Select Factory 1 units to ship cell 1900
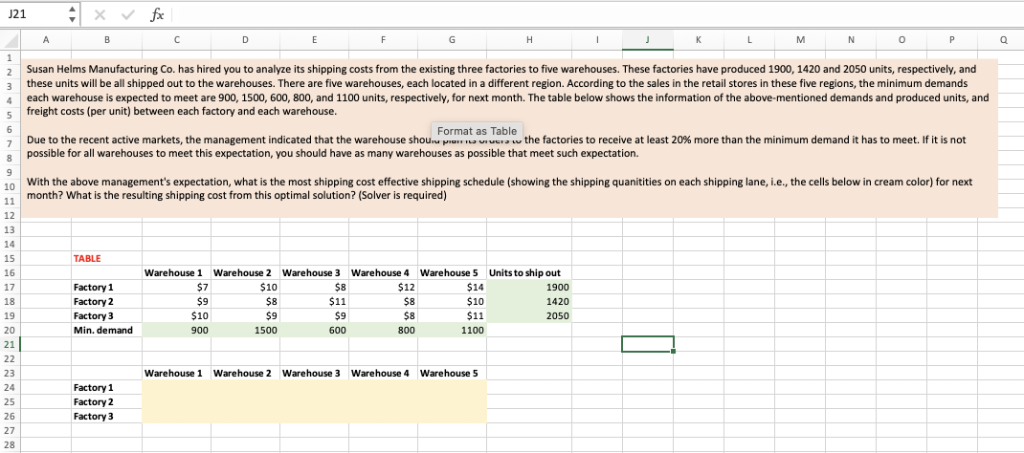The height and width of the screenshot is (453, 1024). click(x=525, y=287)
